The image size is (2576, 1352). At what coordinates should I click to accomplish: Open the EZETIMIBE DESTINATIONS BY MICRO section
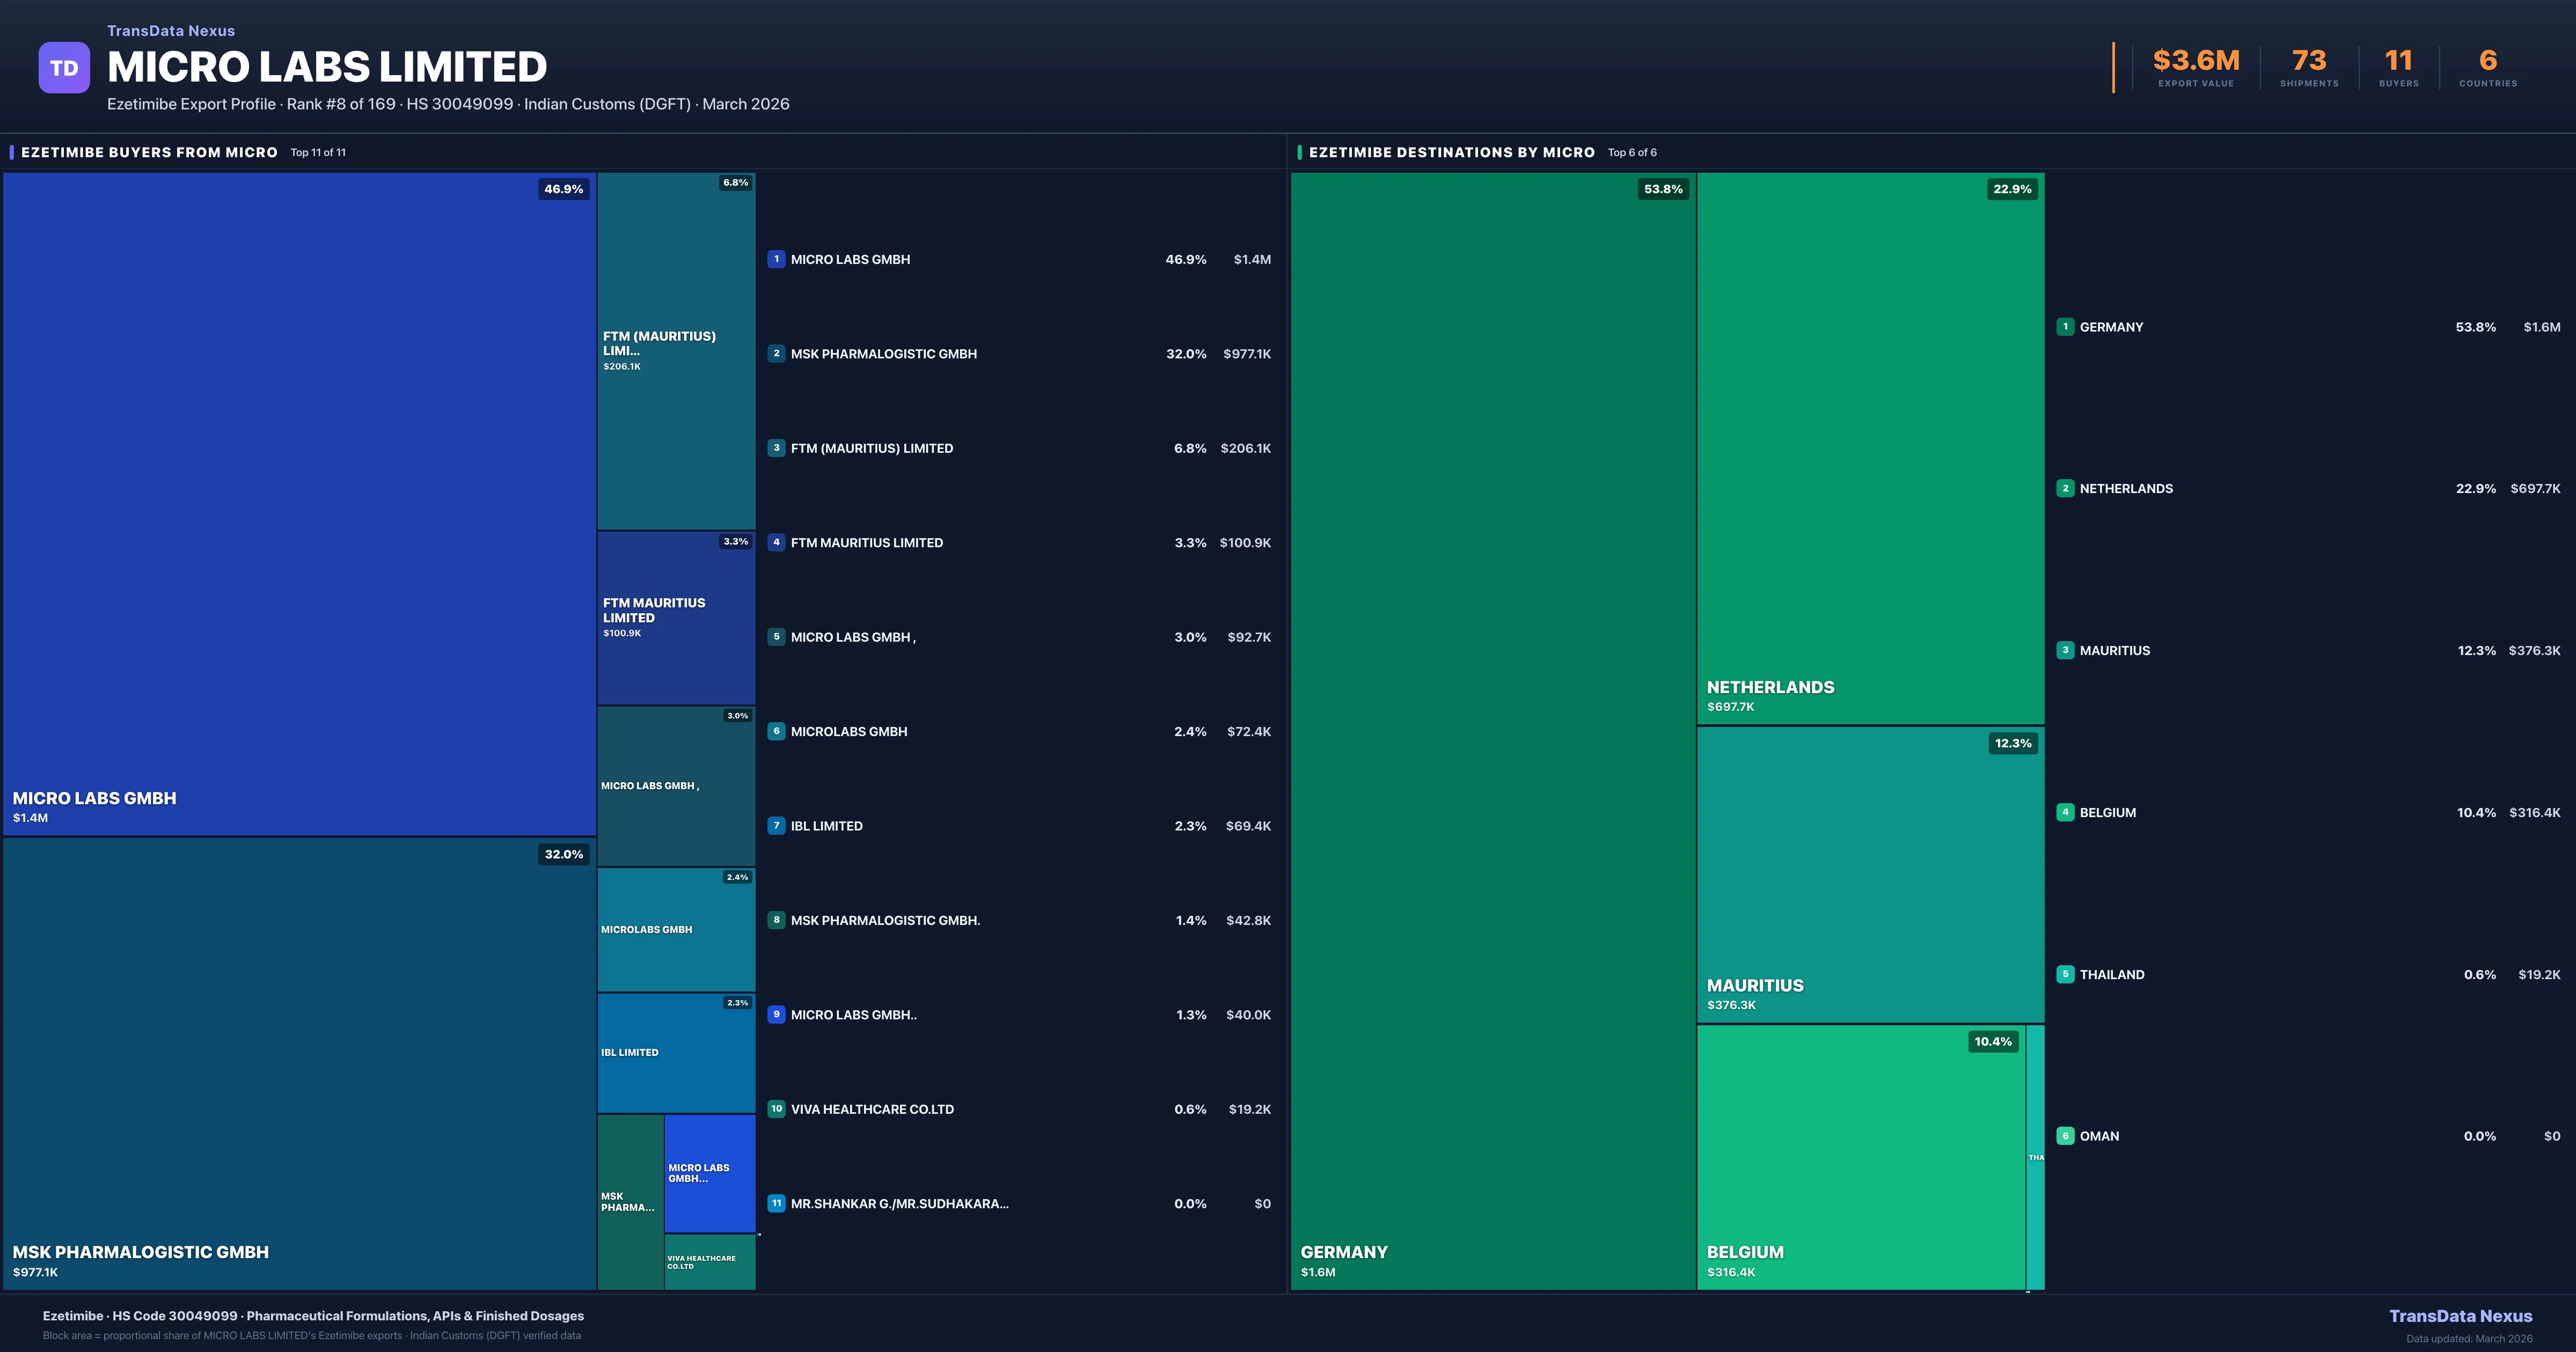(x=1452, y=152)
